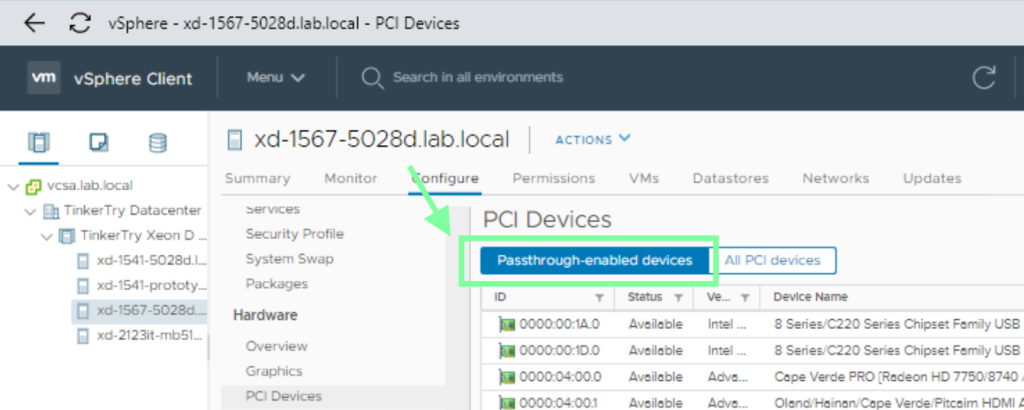Collapse the vcsa.lab.local tree node

pos(13,186)
